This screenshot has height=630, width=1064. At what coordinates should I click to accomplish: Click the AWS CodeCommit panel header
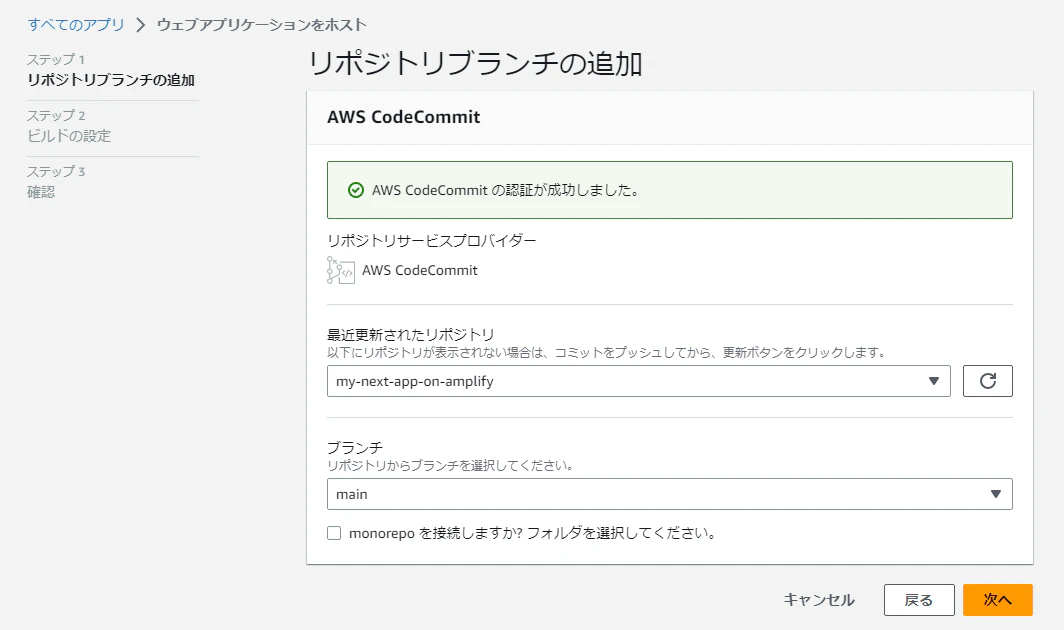[670, 117]
